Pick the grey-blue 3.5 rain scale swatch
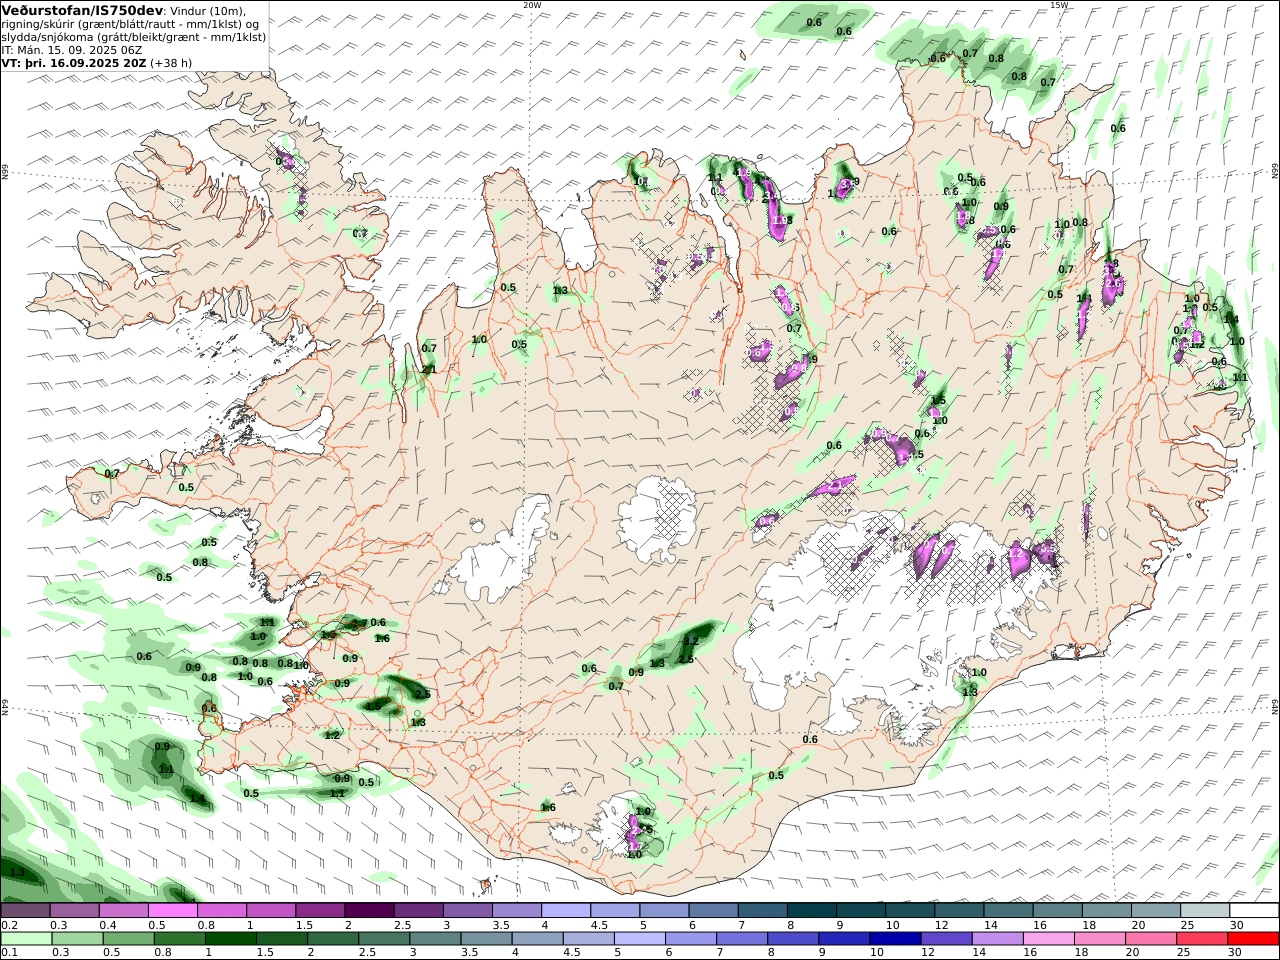This screenshot has height=960, width=1280. click(x=486, y=939)
